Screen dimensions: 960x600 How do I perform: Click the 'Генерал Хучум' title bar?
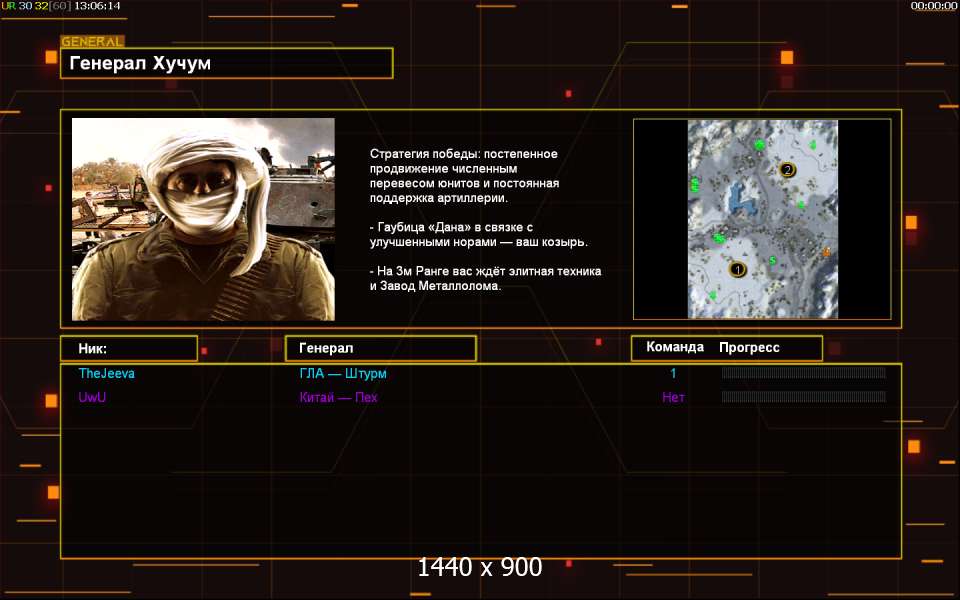(x=227, y=63)
